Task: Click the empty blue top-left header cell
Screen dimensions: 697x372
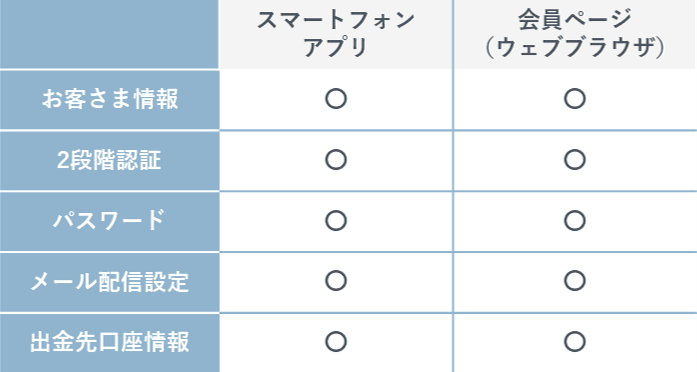Action: (109, 34)
